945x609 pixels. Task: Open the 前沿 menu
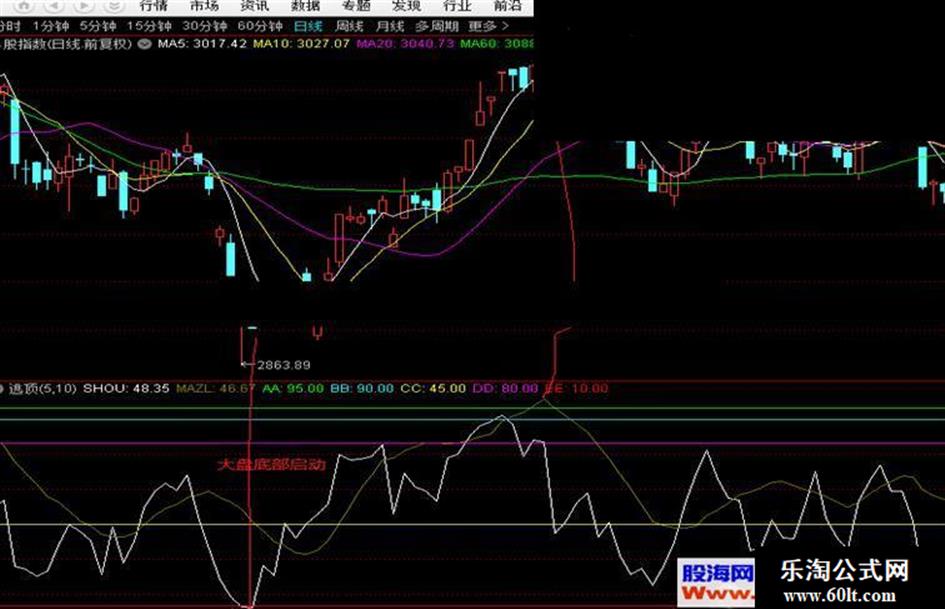point(507,5)
